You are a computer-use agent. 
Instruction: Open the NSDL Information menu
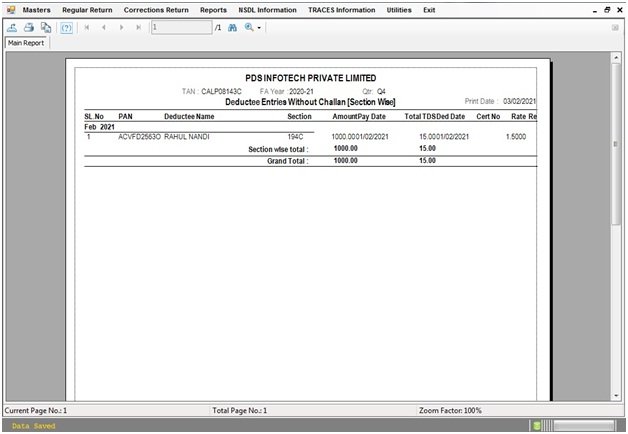(268, 10)
